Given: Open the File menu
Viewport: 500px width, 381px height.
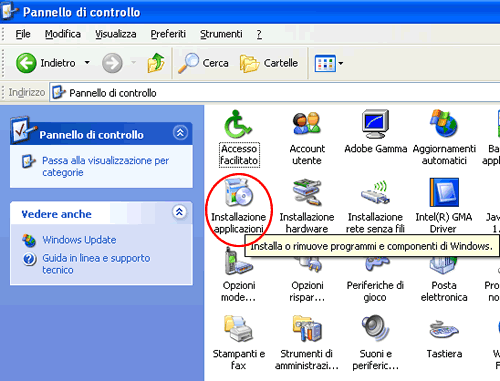Looking at the screenshot, I should pyautogui.click(x=23, y=34).
